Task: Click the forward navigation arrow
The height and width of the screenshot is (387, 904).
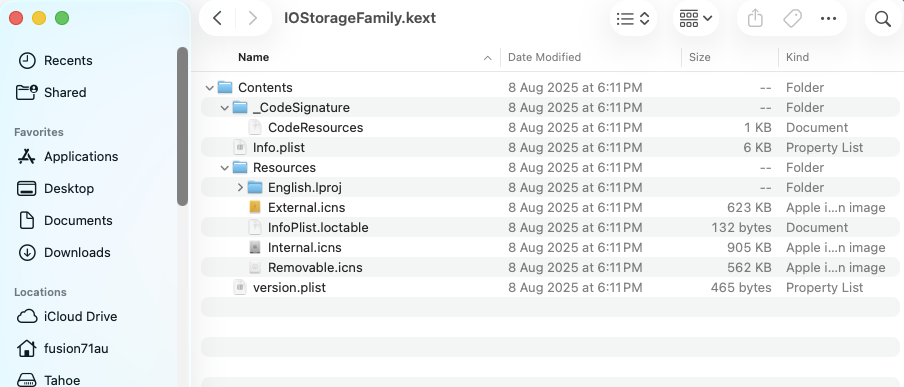Action: click(x=253, y=18)
